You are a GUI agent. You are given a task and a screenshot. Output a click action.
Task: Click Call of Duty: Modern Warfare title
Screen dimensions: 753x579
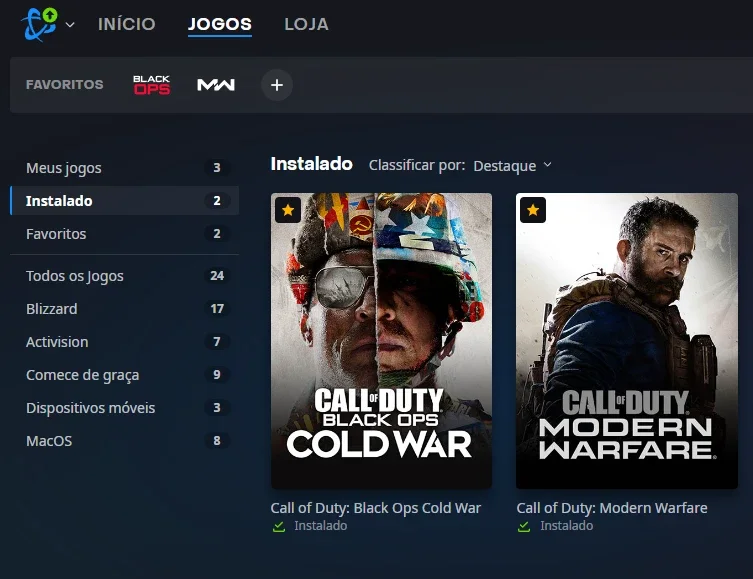(x=612, y=508)
